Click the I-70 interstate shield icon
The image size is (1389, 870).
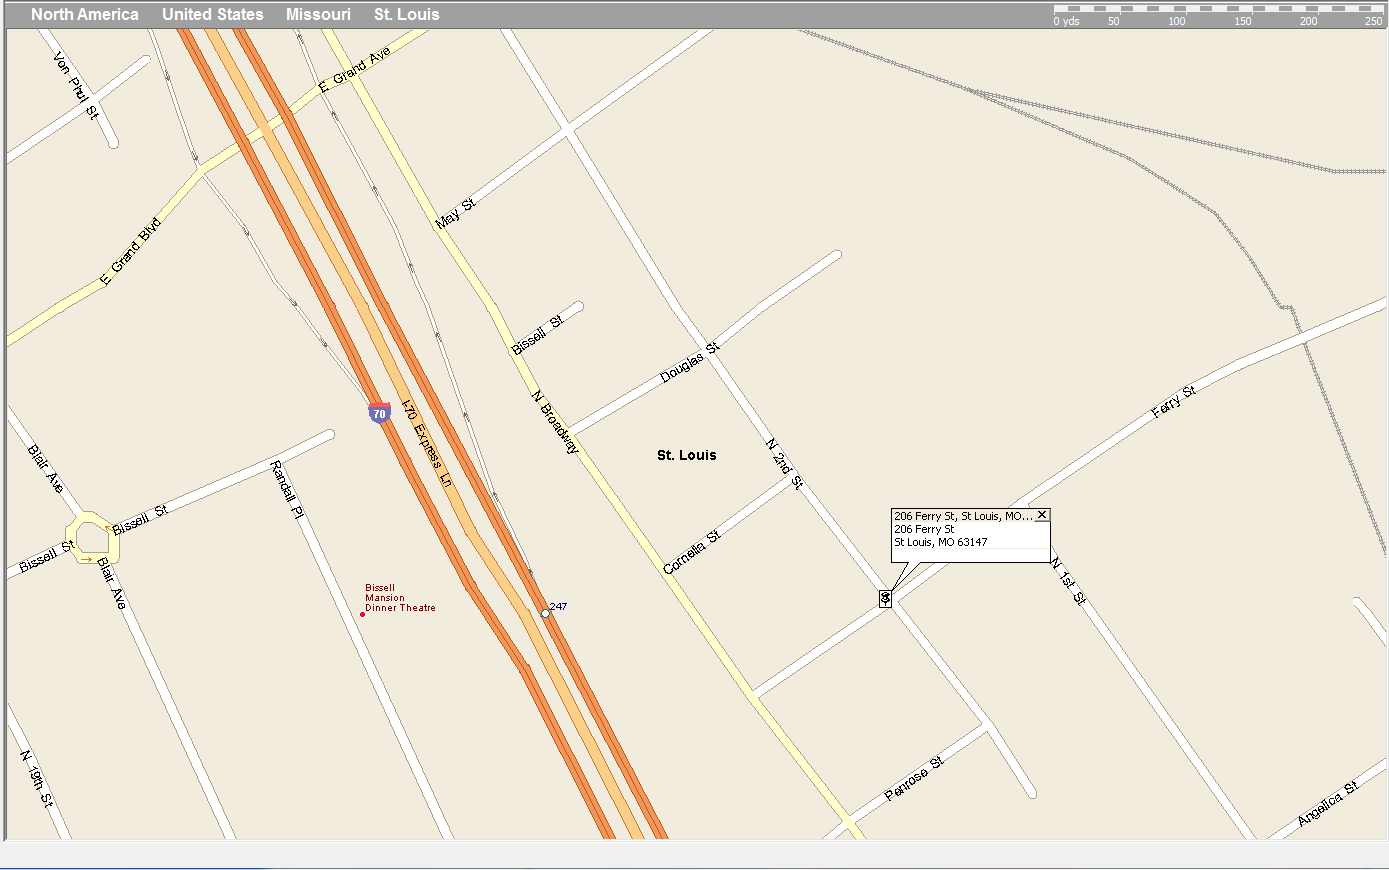379,412
